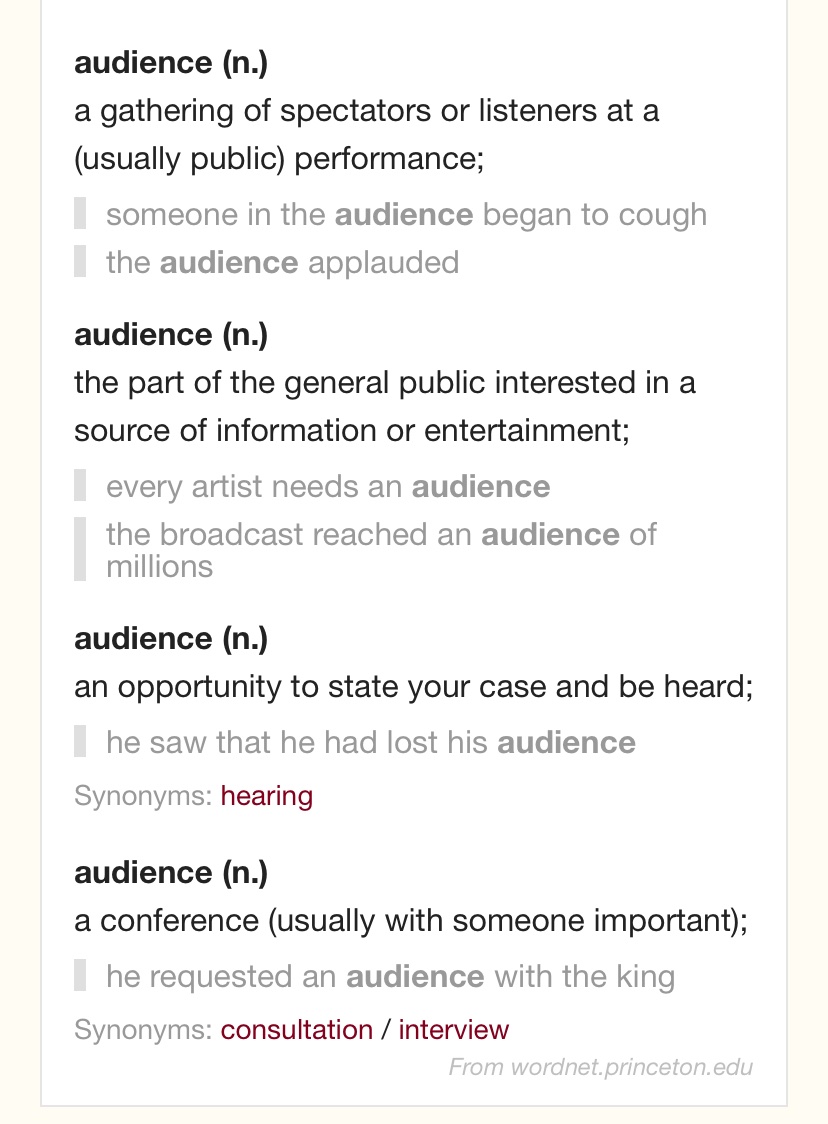Click the example 'the audience applauded'
The height and width of the screenshot is (1124, 828).
pos(282,262)
